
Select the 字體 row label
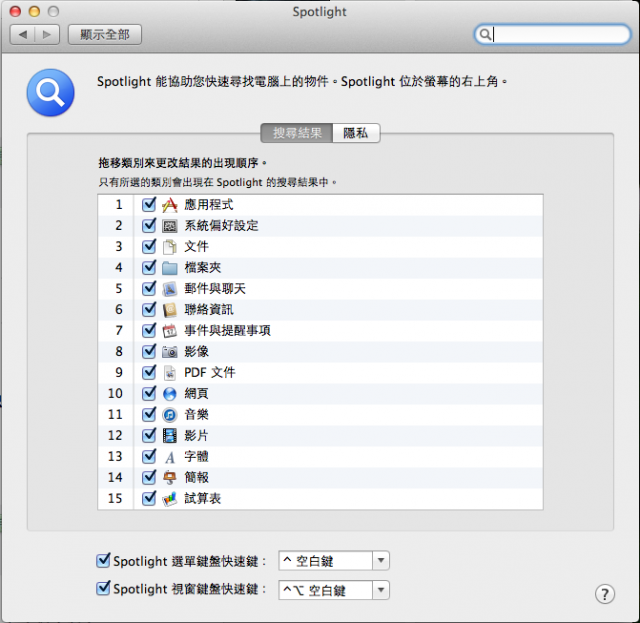click(x=196, y=456)
